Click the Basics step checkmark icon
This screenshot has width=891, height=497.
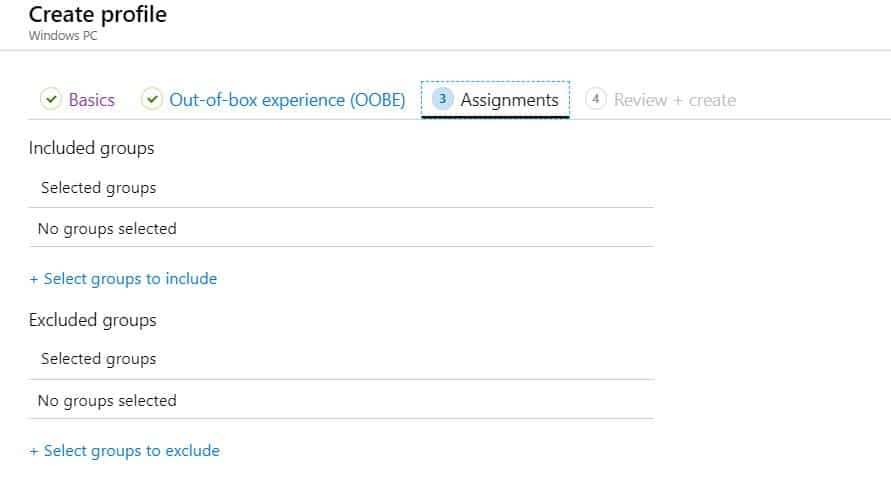[51, 99]
